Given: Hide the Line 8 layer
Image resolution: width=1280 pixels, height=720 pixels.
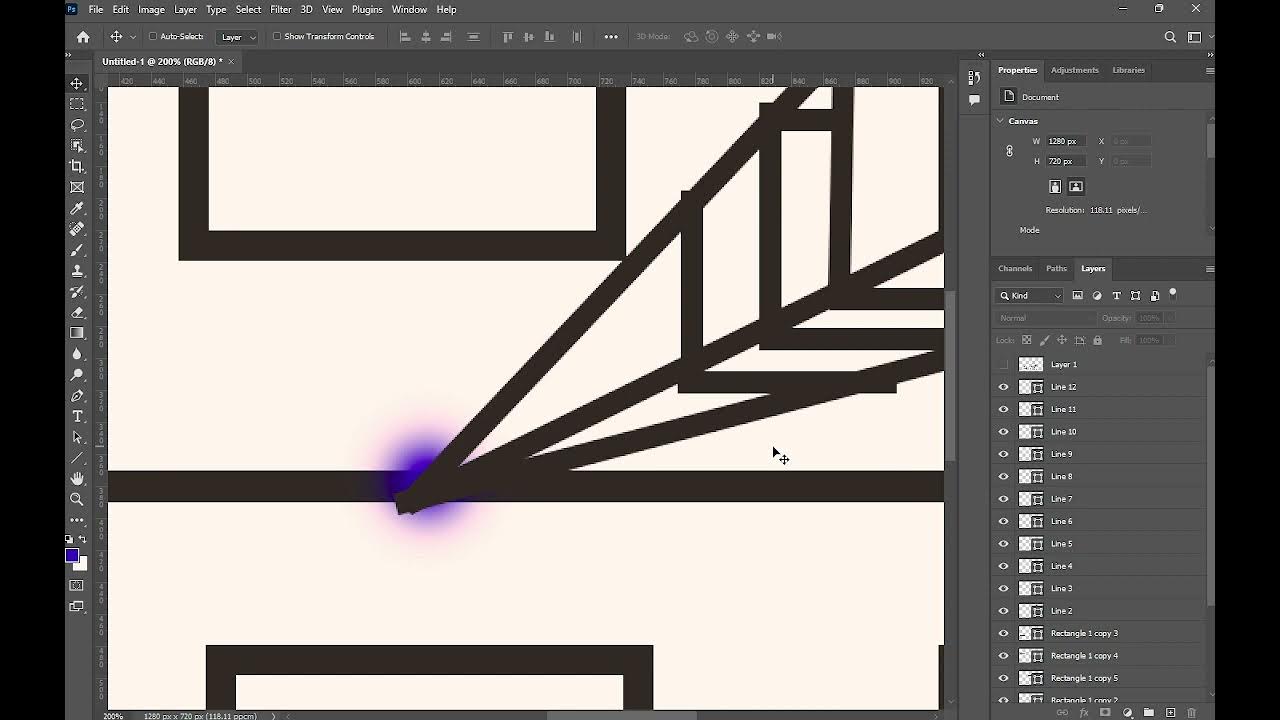Looking at the screenshot, I should click(x=1004, y=477).
